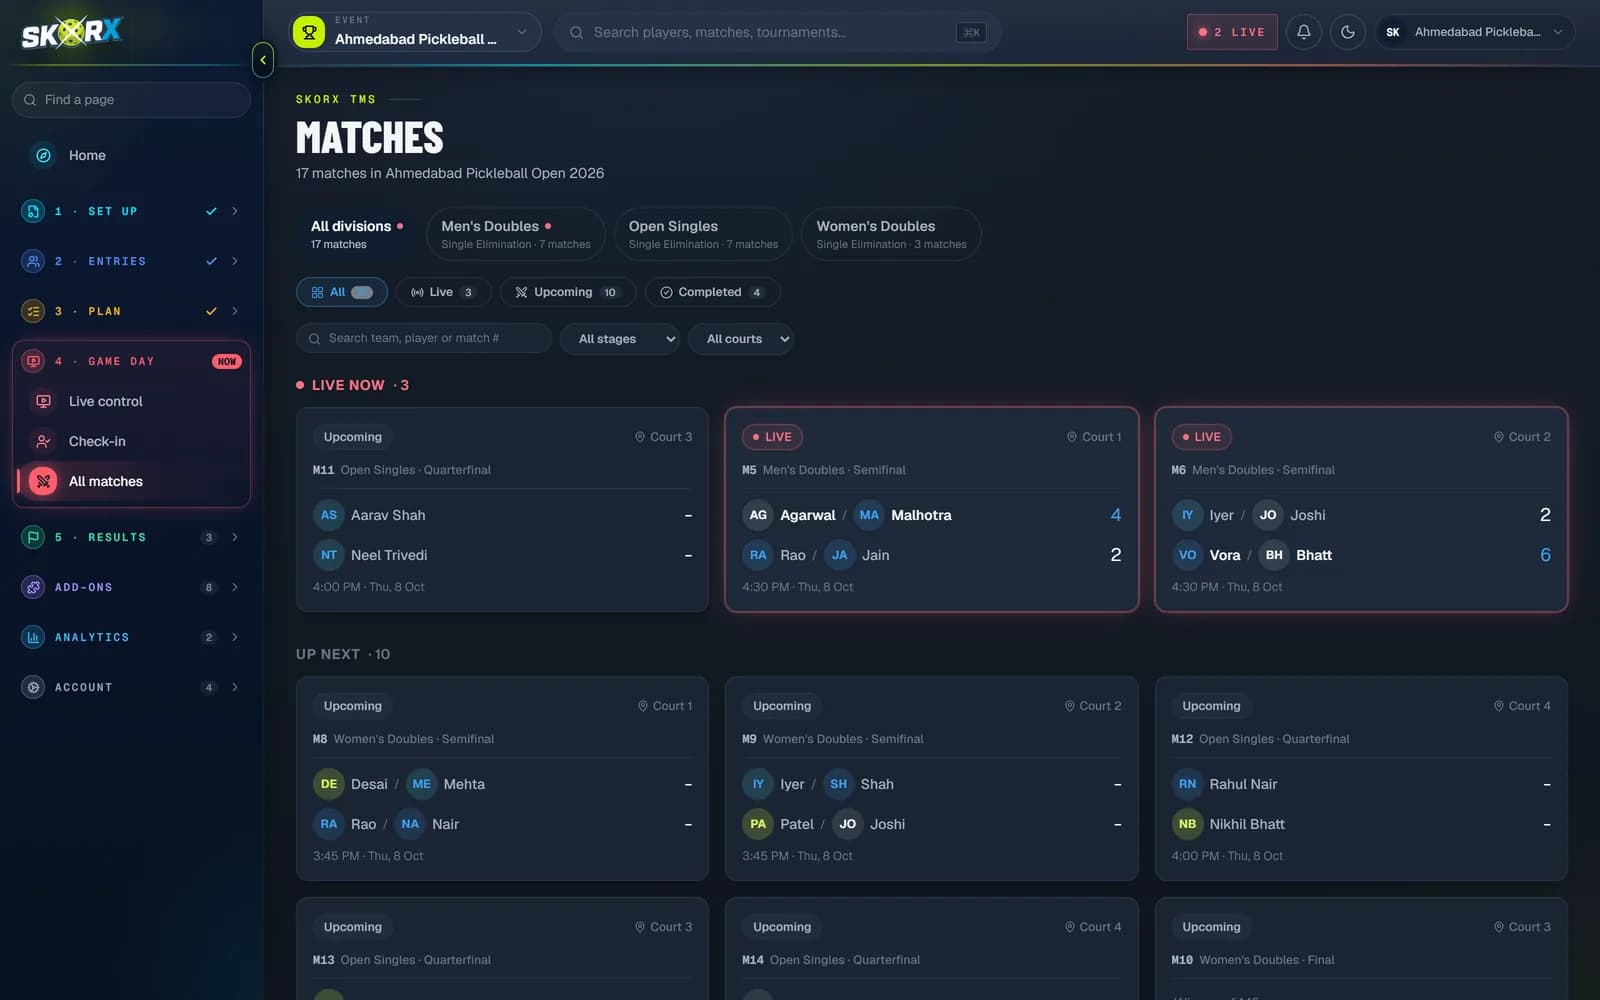Open the event selector dropdown
The height and width of the screenshot is (1000, 1600).
pyautogui.click(x=415, y=32)
